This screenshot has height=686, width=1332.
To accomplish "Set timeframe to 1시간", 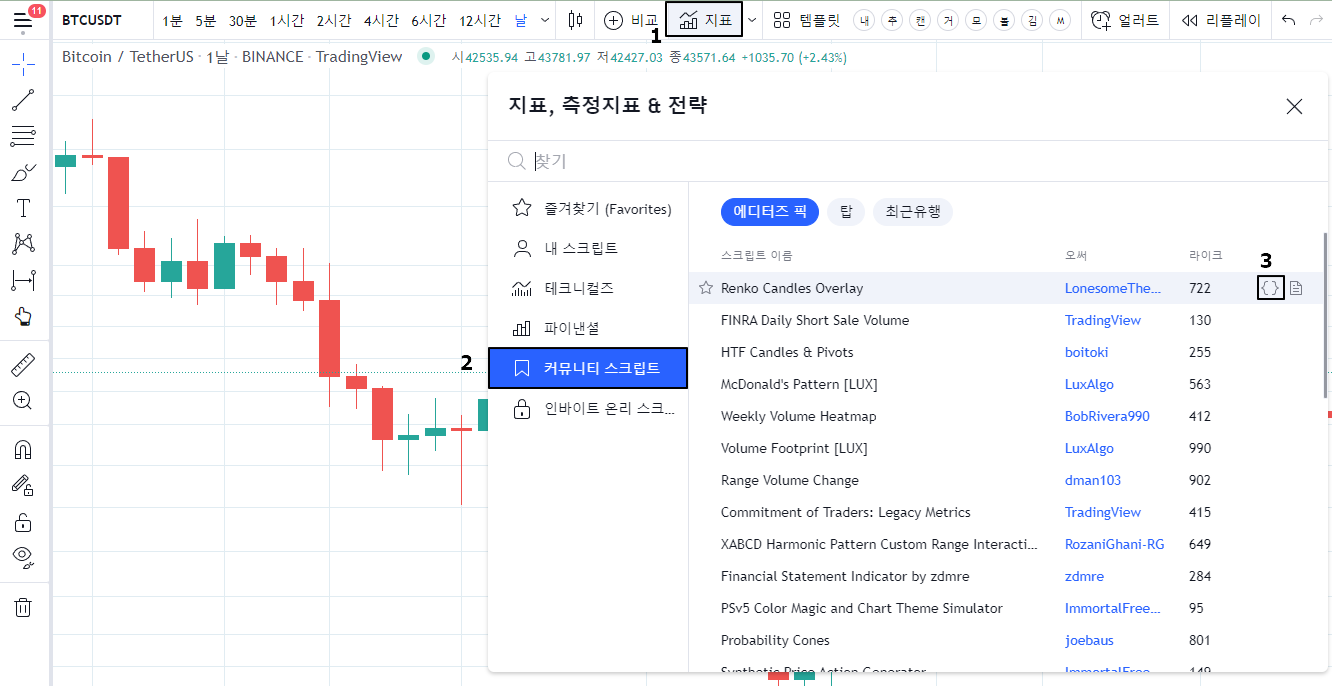I will coord(287,20).
